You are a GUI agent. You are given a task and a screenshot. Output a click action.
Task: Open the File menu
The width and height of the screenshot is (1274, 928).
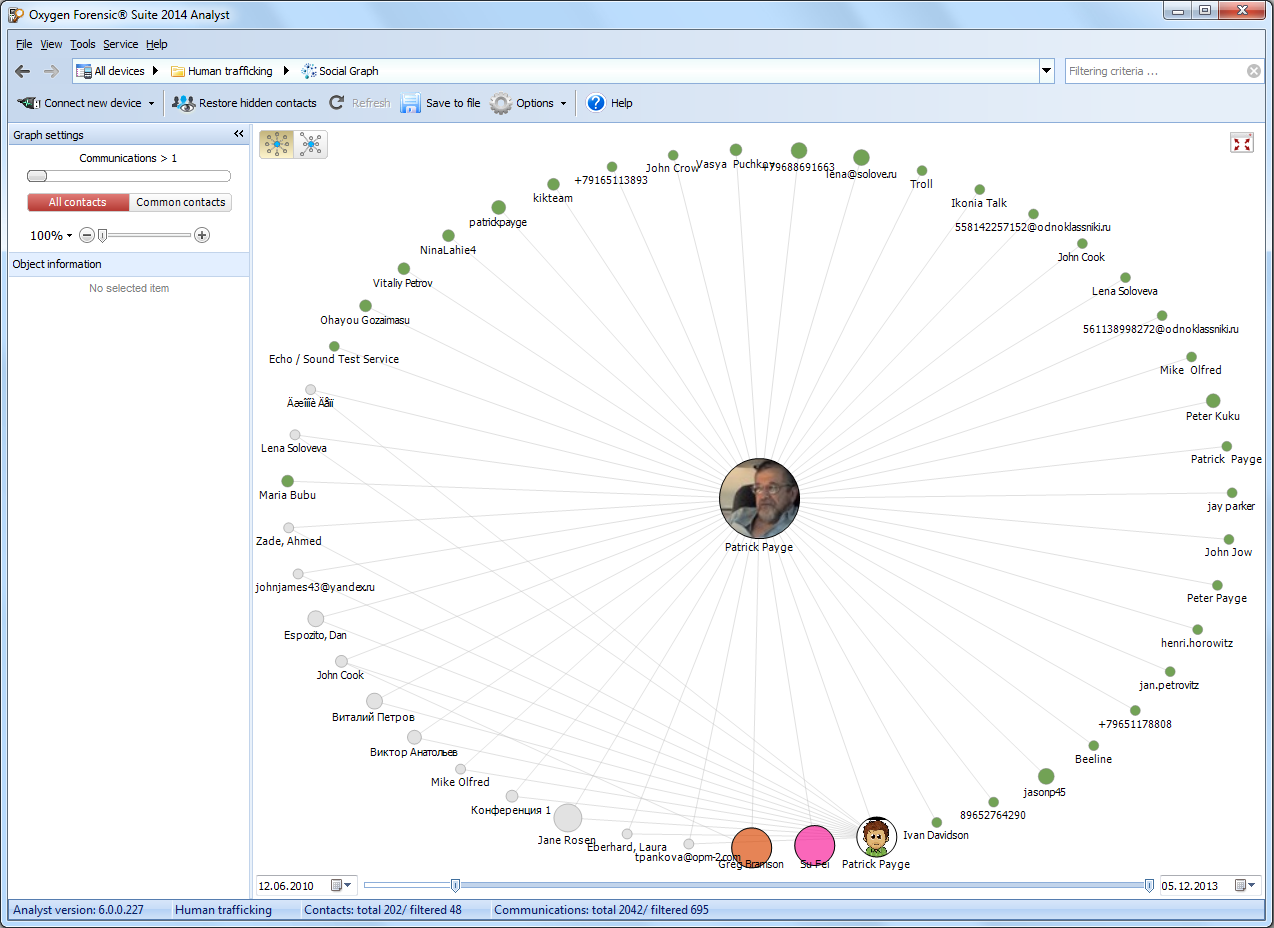pyautogui.click(x=24, y=44)
